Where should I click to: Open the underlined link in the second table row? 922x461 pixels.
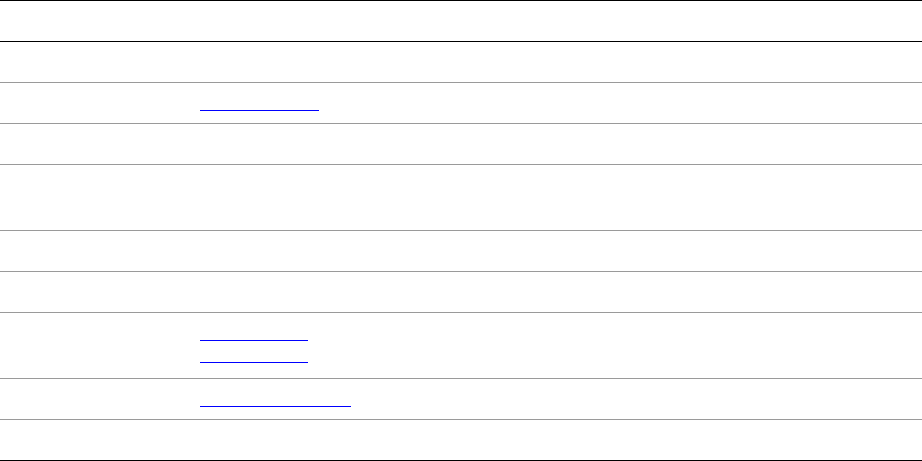point(259,104)
